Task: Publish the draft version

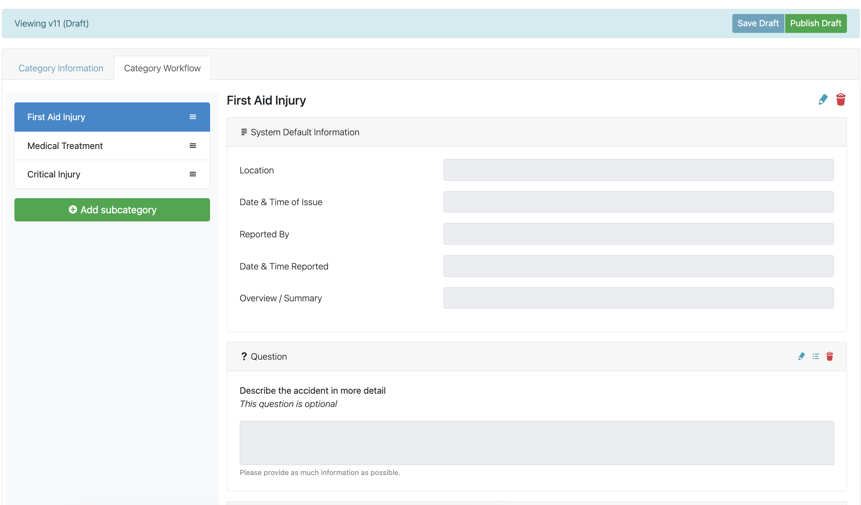Action: pos(815,23)
